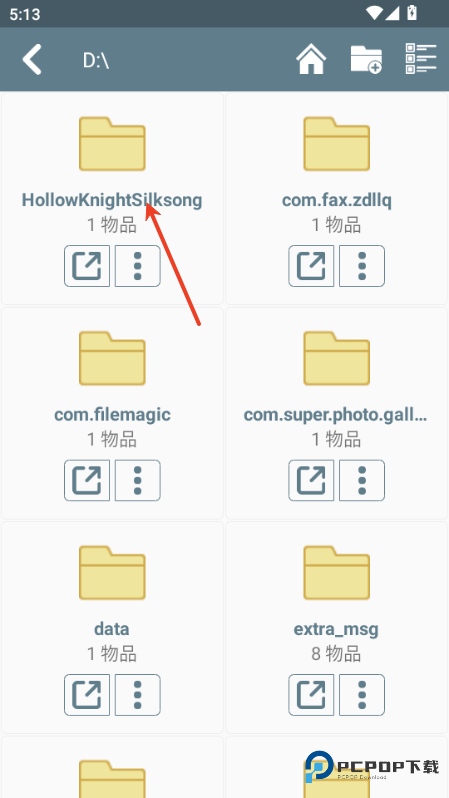Go back using the left arrow

(32, 60)
